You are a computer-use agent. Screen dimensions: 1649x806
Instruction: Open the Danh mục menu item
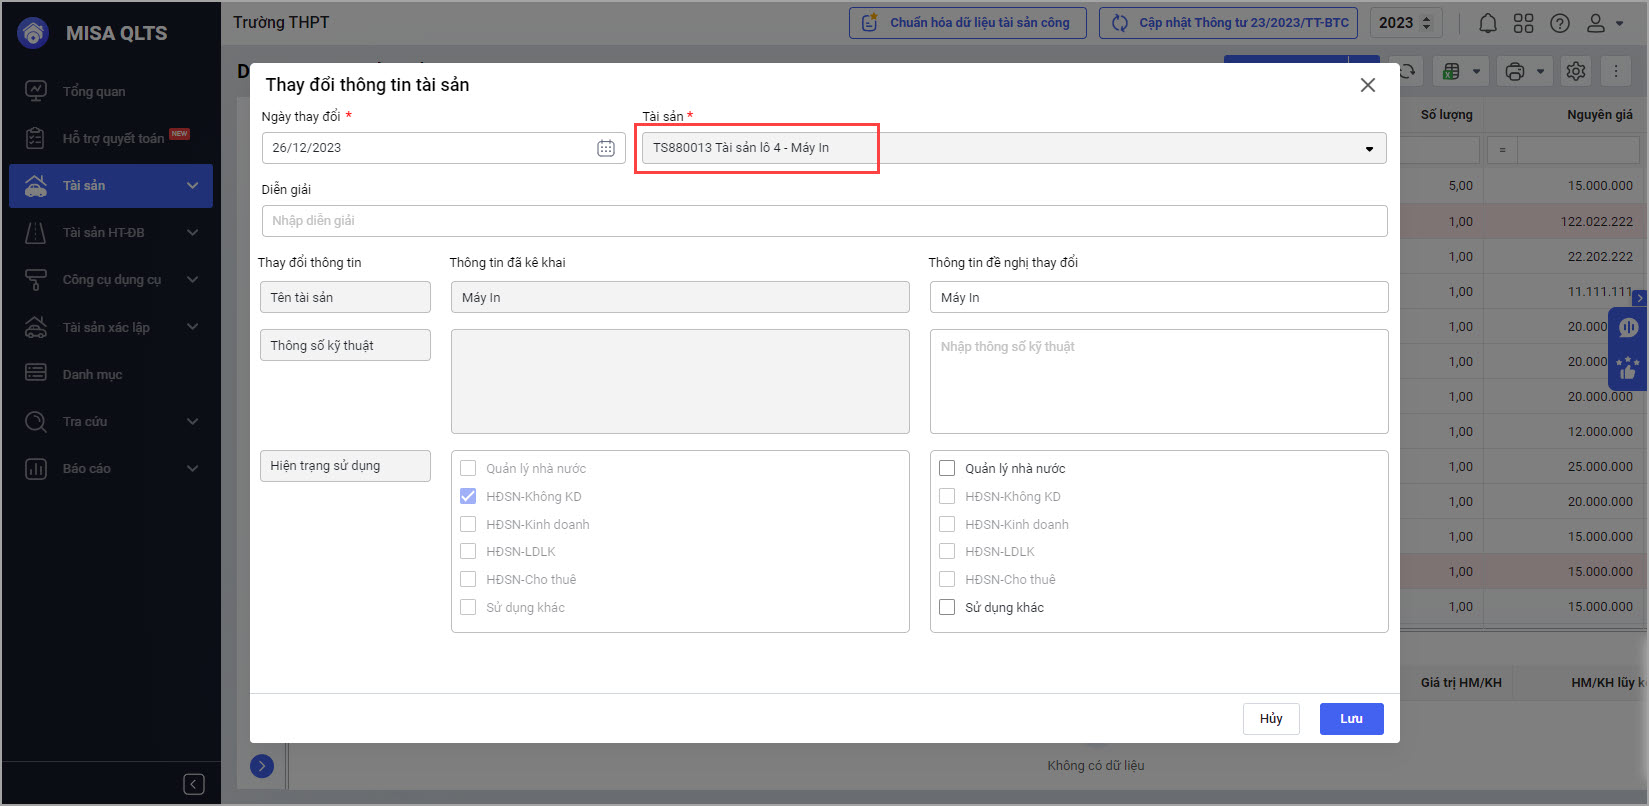click(92, 374)
